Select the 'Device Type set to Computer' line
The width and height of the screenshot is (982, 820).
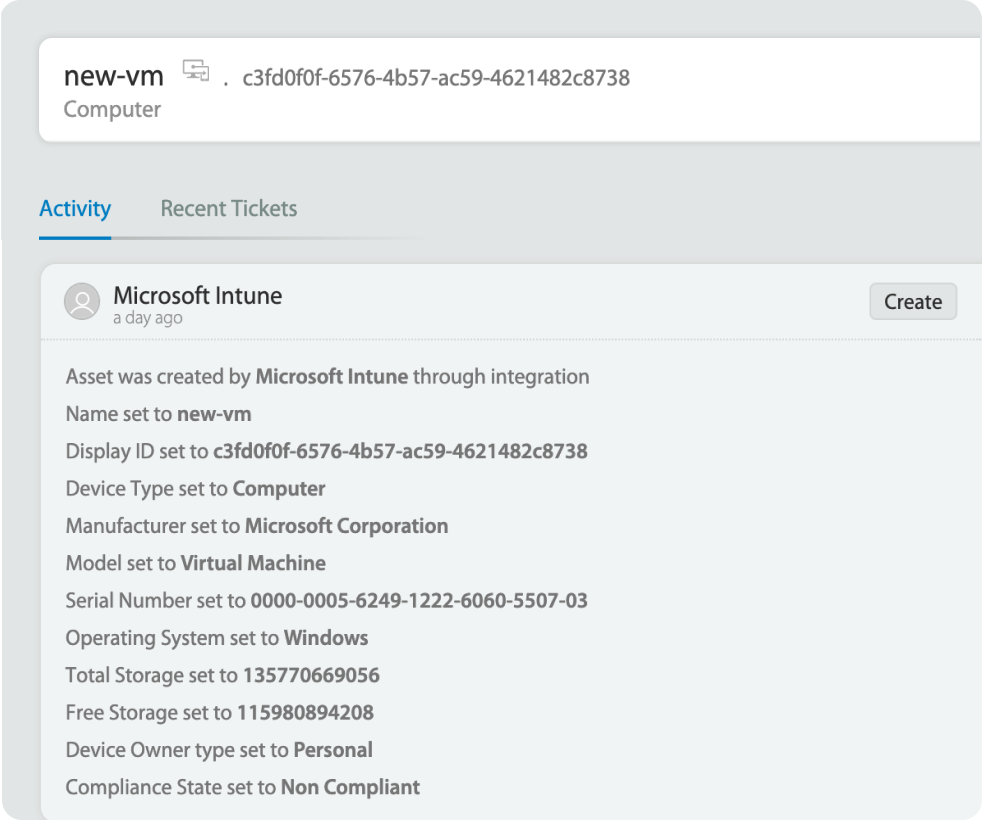point(195,489)
